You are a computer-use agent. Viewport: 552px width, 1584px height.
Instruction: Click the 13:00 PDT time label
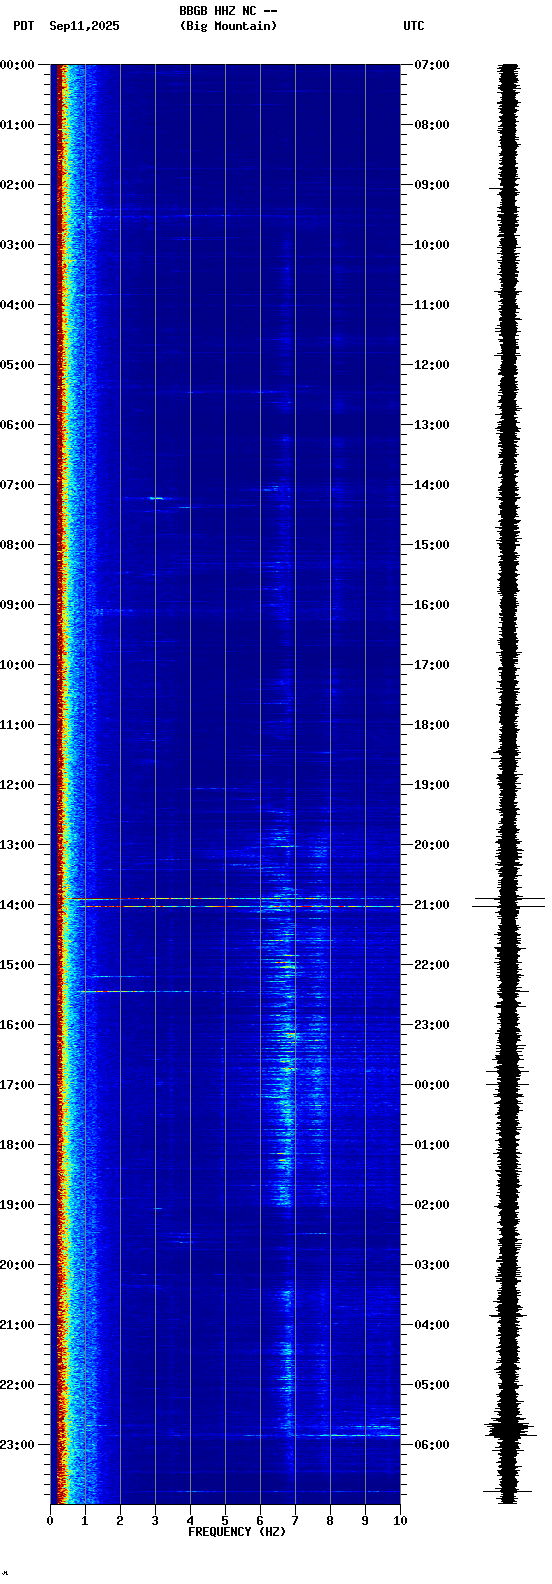18,845
